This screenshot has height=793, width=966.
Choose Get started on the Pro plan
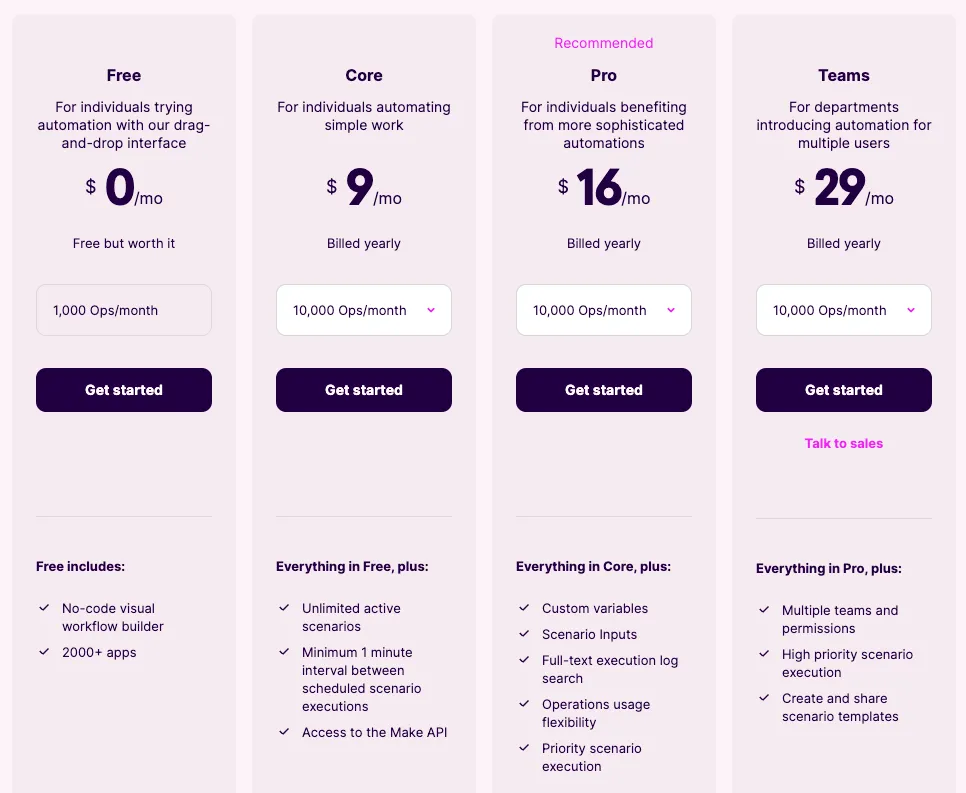click(x=604, y=390)
